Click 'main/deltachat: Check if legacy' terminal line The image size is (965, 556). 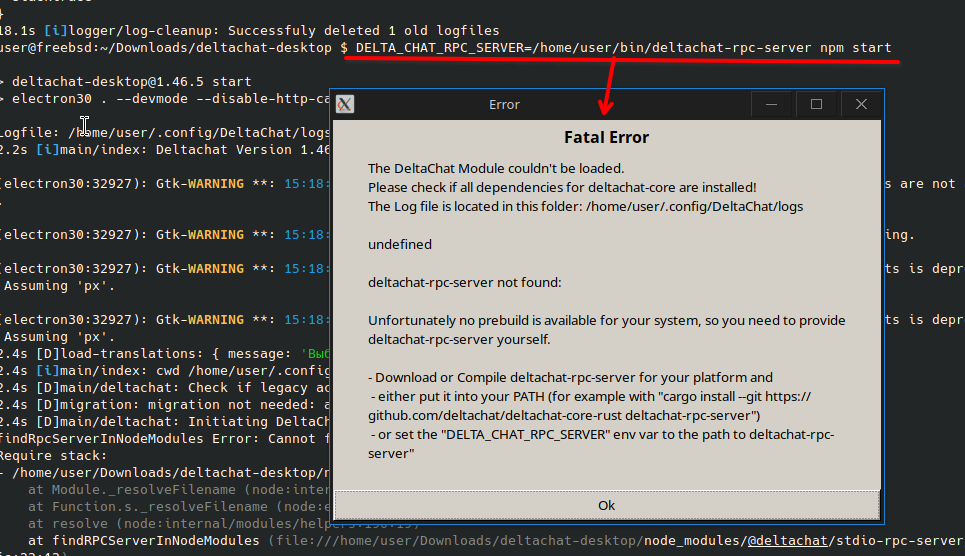(165, 388)
